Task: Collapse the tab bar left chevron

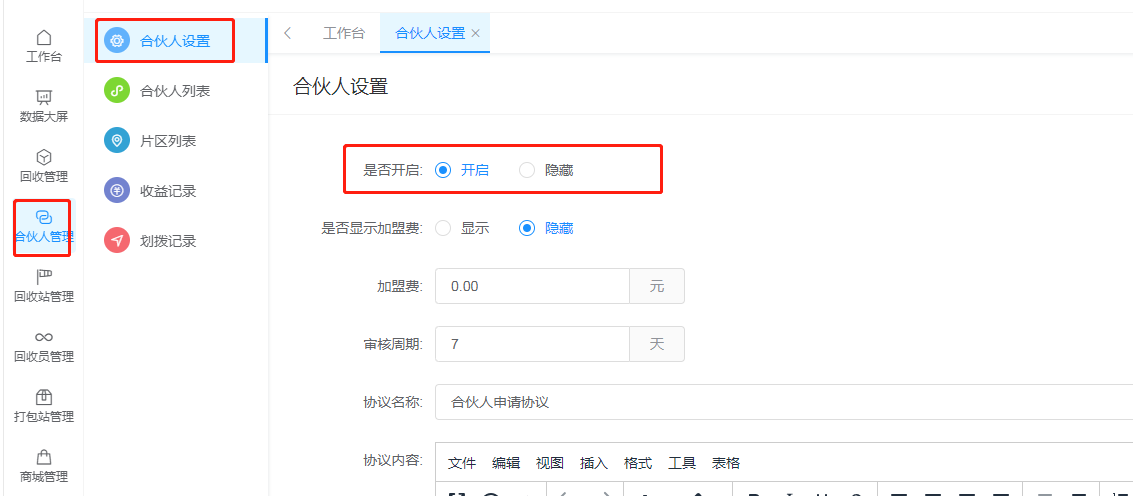Action: coord(288,33)
